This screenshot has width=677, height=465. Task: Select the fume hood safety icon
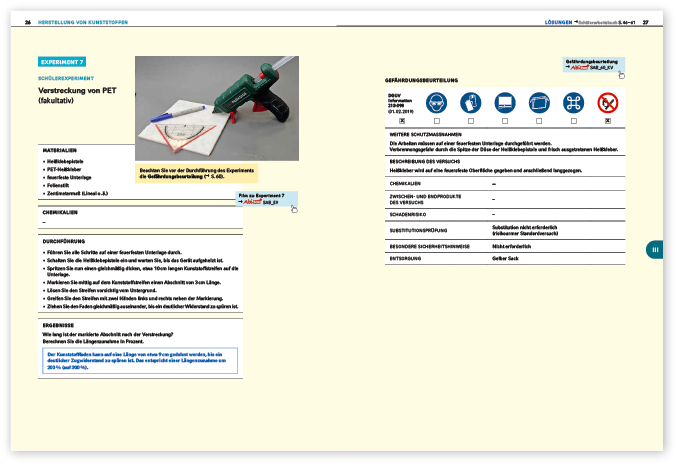[503, 102]
